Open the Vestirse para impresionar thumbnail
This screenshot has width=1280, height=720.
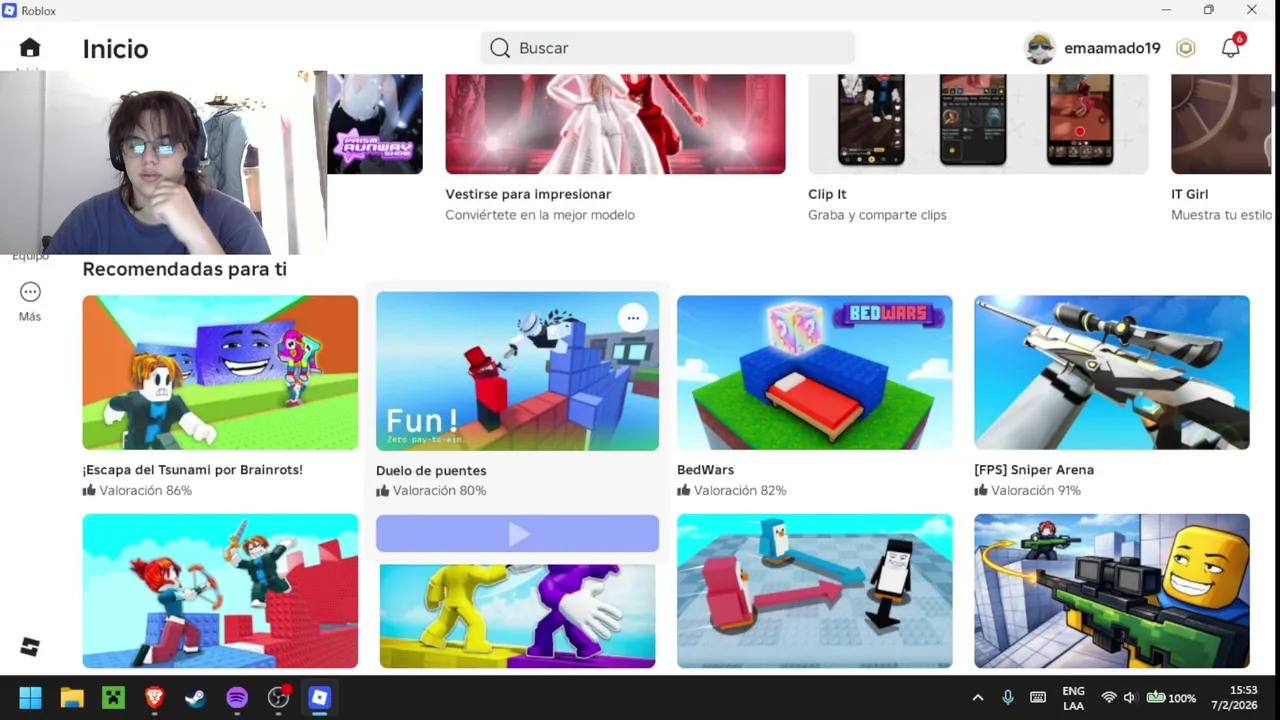[x=615, y=123]
